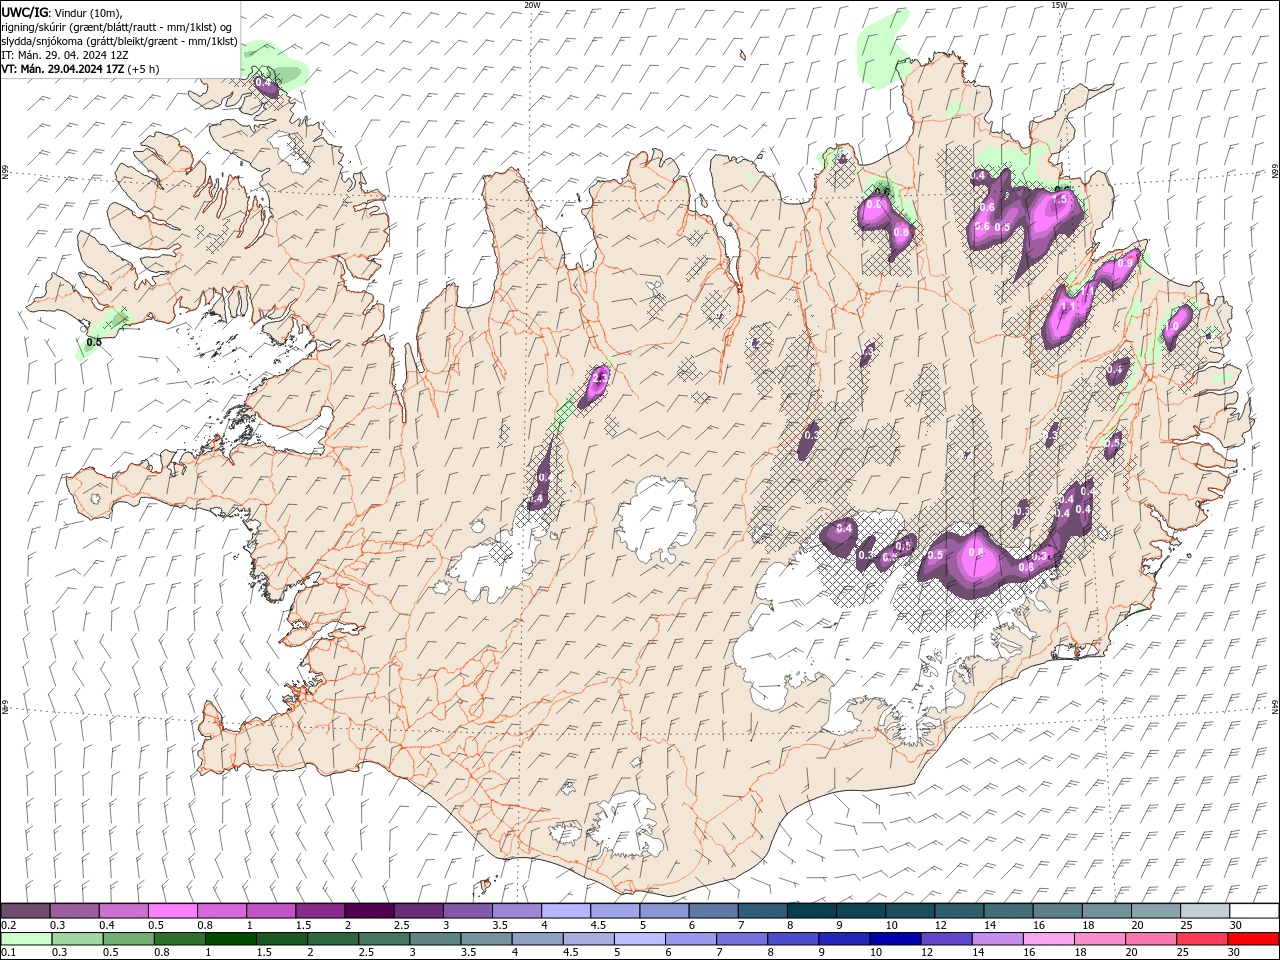The width and height of the screenshot is (1280, 960).
Task: Pick the pale pink swatch at 16, lower legend
Action: click(x=1047, y=939)
